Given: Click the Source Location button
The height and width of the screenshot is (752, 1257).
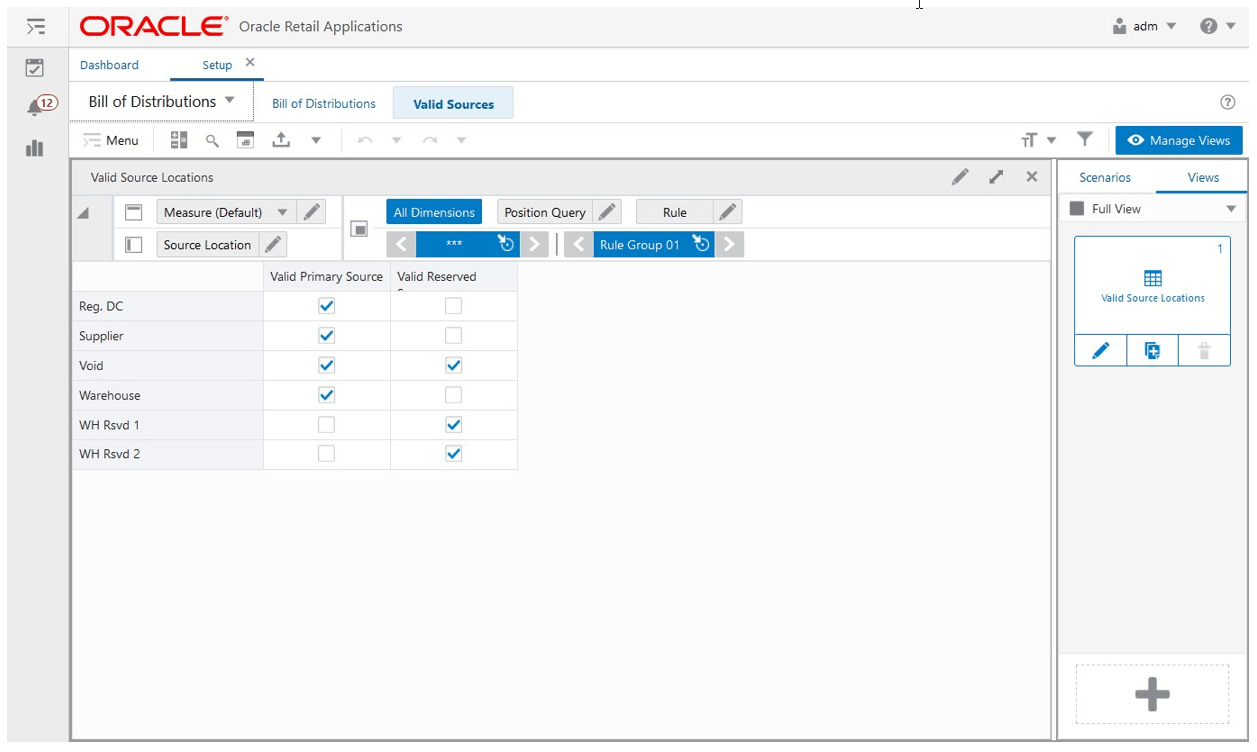Looking at the screenshot, I should (208, 245).
